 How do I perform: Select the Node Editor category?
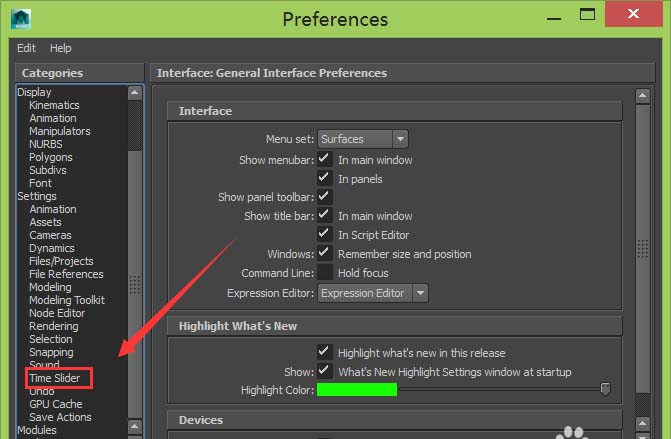click(57, 313)
